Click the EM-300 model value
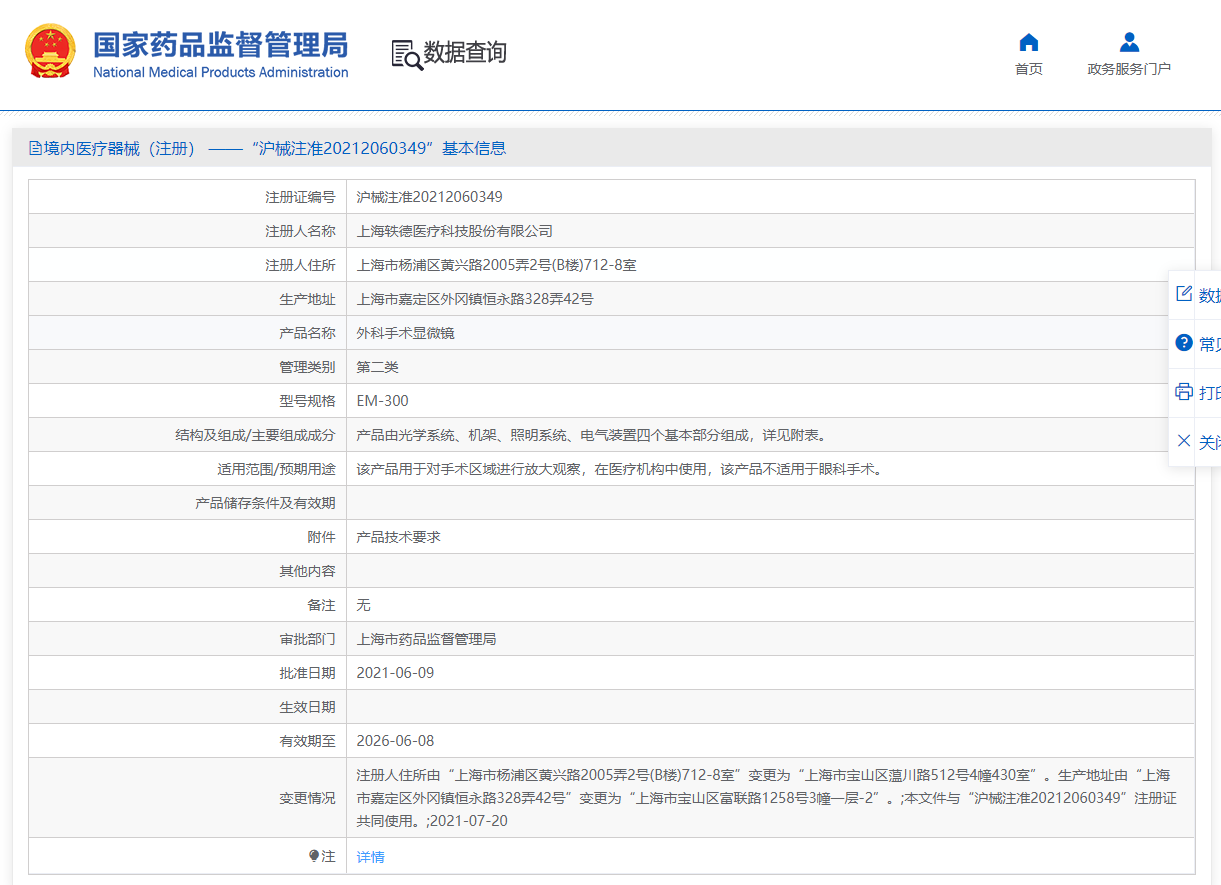The width and height of the screenshot is (1221, 885). pyautogui.click(x=383, y=401)
